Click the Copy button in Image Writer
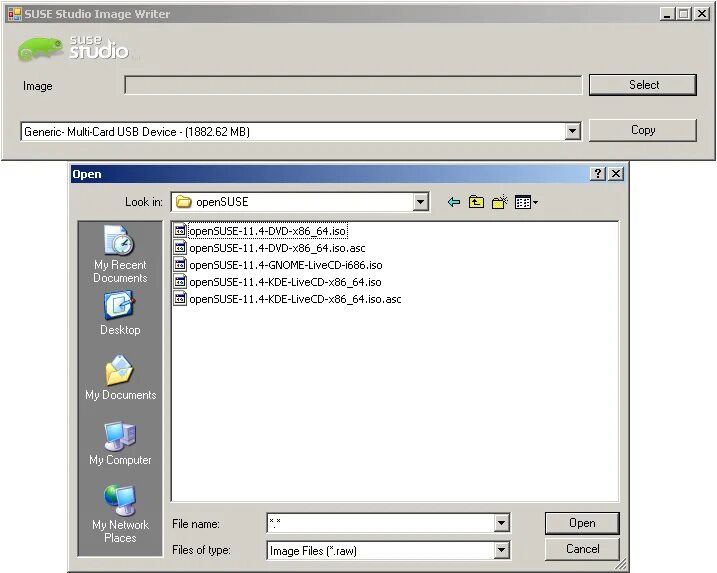717x573 pixels. (643, 130)
